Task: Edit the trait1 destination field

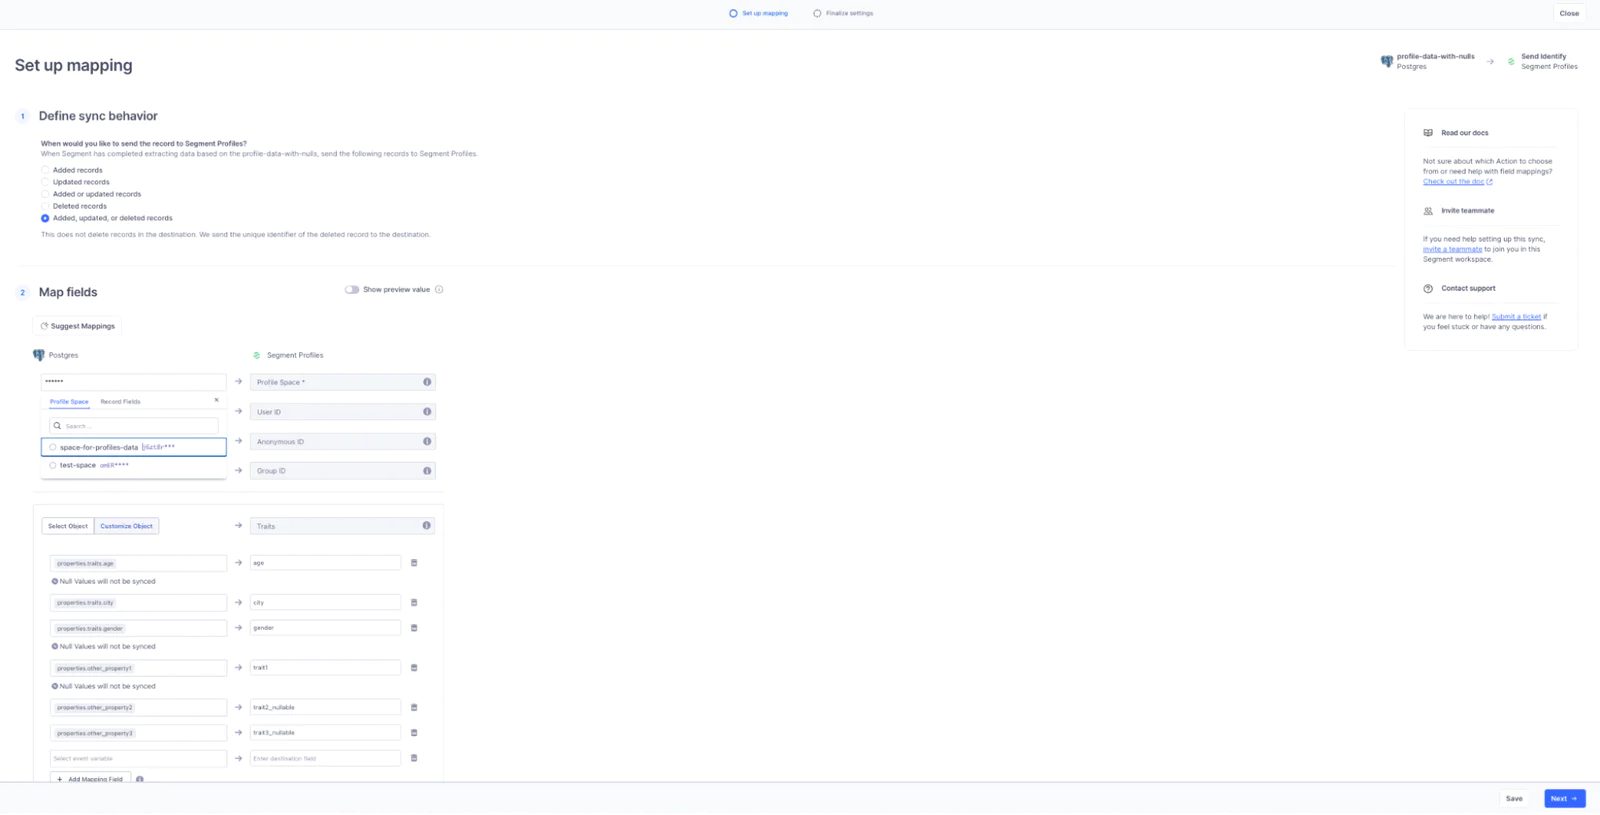Action: coord(325,667)
